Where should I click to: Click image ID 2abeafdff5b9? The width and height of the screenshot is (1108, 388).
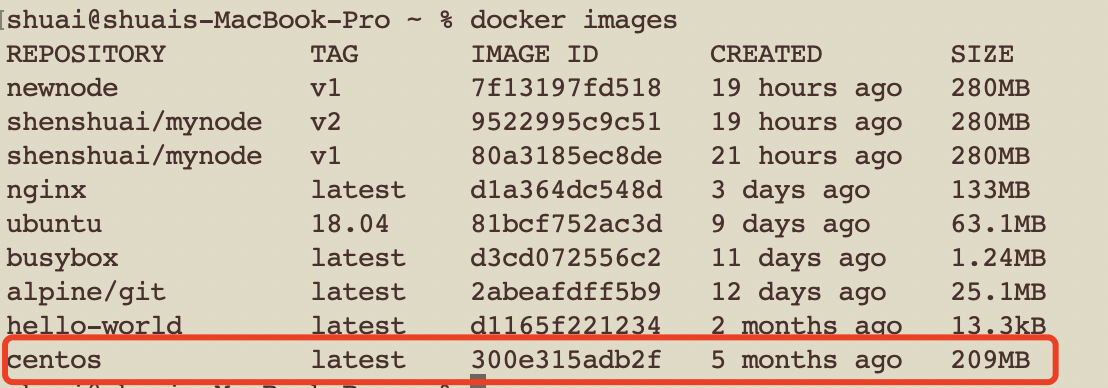567,292
